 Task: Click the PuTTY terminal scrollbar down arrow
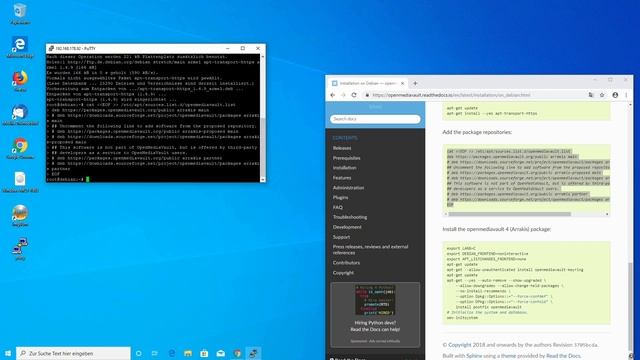[262, 179]
